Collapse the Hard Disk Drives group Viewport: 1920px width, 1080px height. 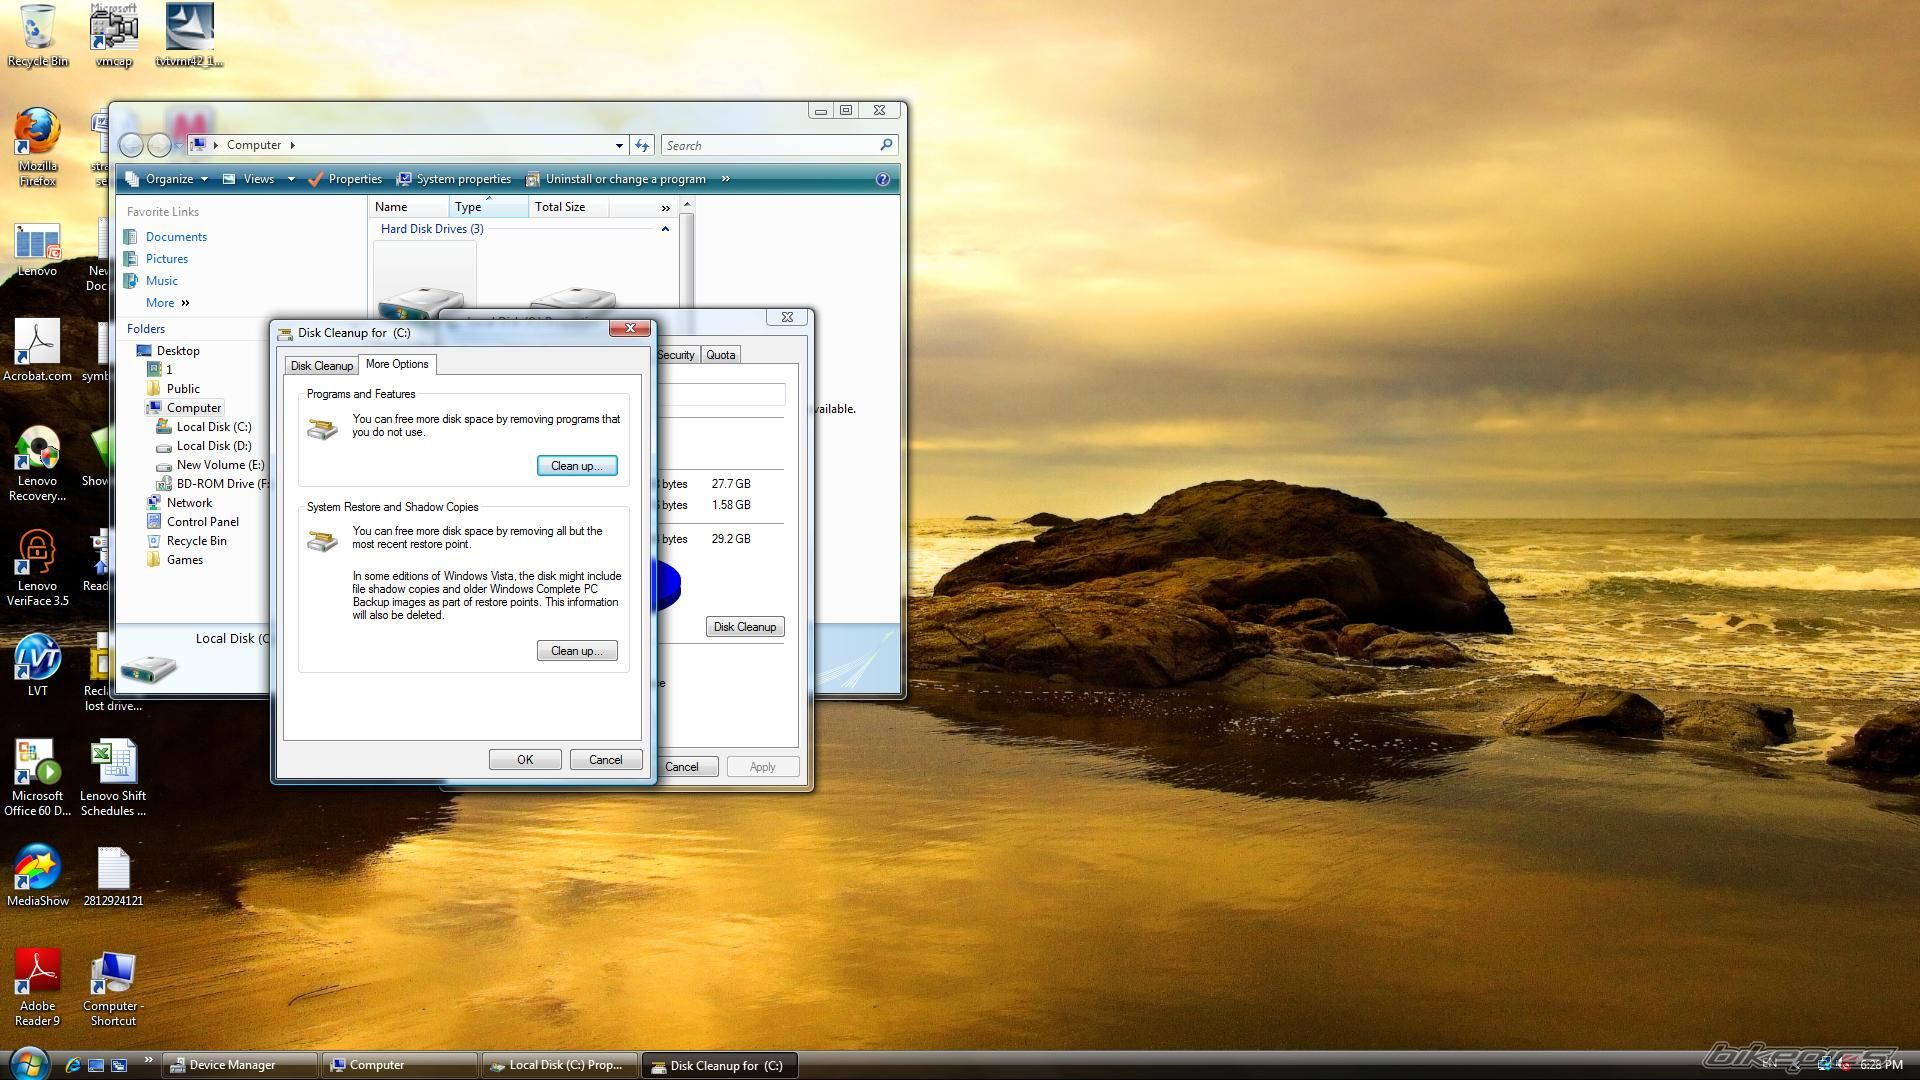[x=665, y=229]
